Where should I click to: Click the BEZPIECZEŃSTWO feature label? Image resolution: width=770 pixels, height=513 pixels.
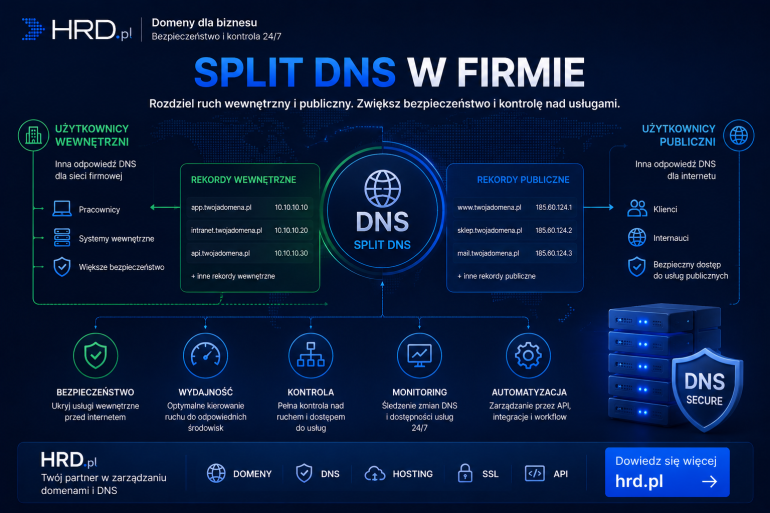tap(95, 392)
